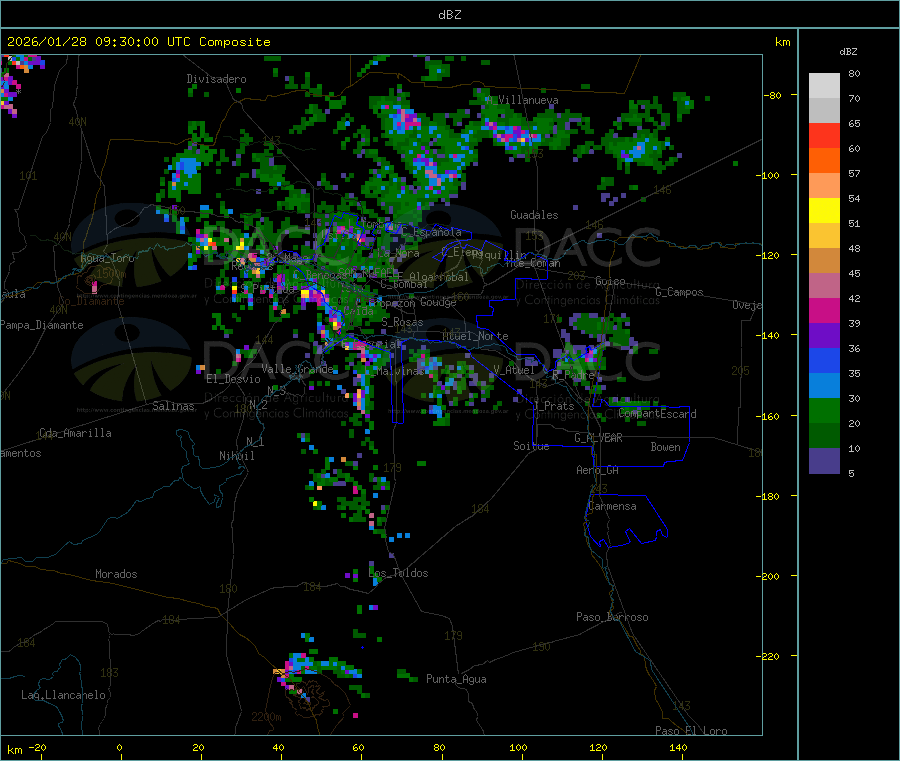Select the Nihuil place label
Image resolution: width=900 pixels, height=761 pixels.
tap(236, 456)
